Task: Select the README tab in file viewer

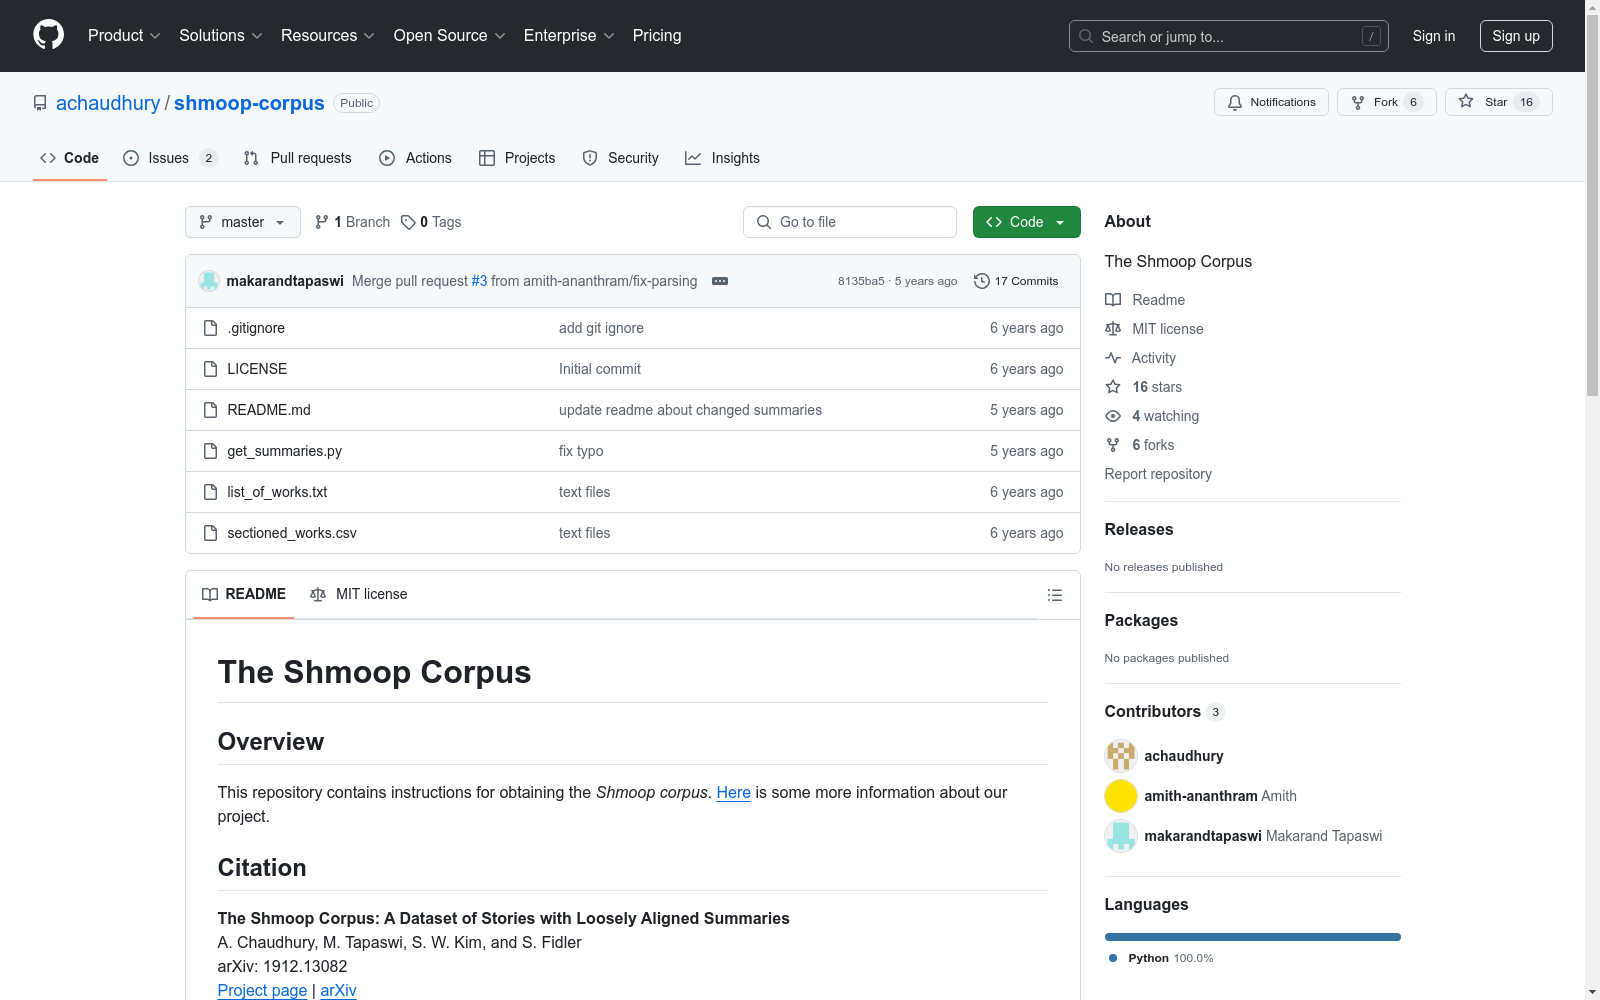Action: point(244,594)
